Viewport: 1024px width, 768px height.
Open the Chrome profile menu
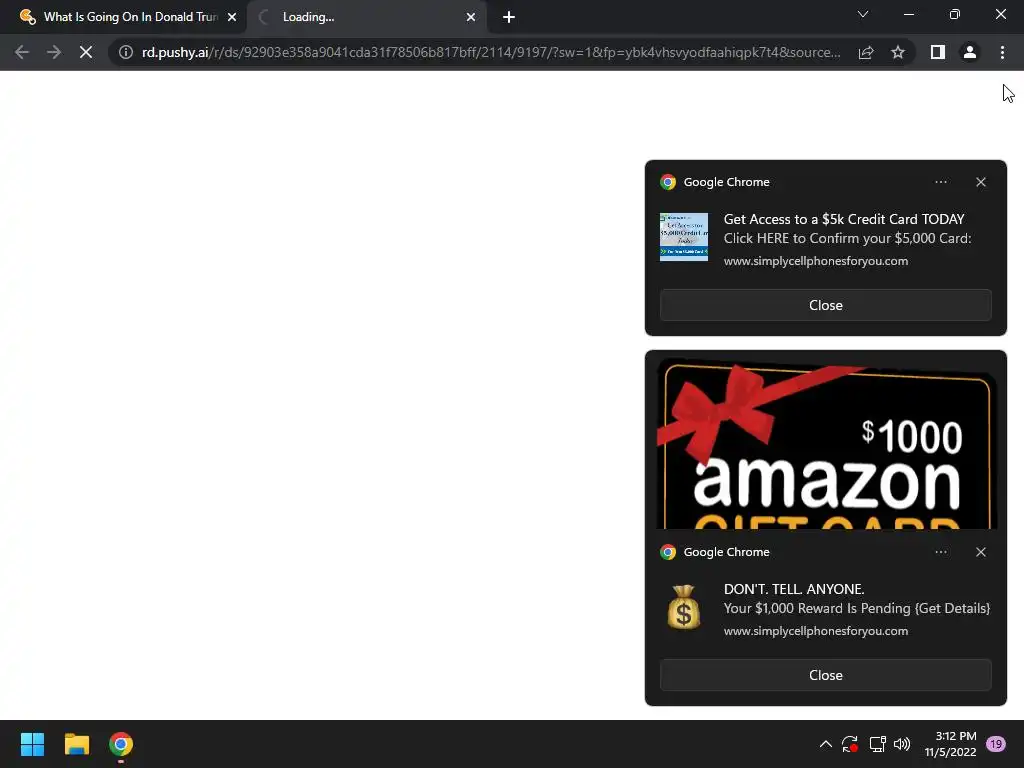(970, 52)
